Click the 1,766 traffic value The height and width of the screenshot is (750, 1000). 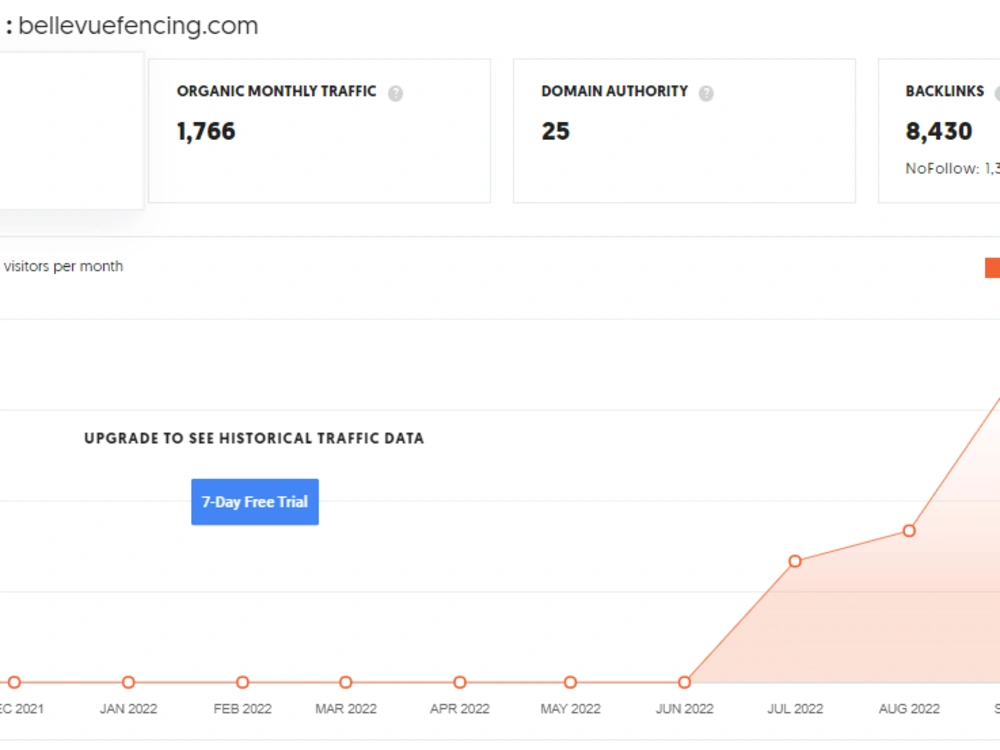[x=206, y=131]
